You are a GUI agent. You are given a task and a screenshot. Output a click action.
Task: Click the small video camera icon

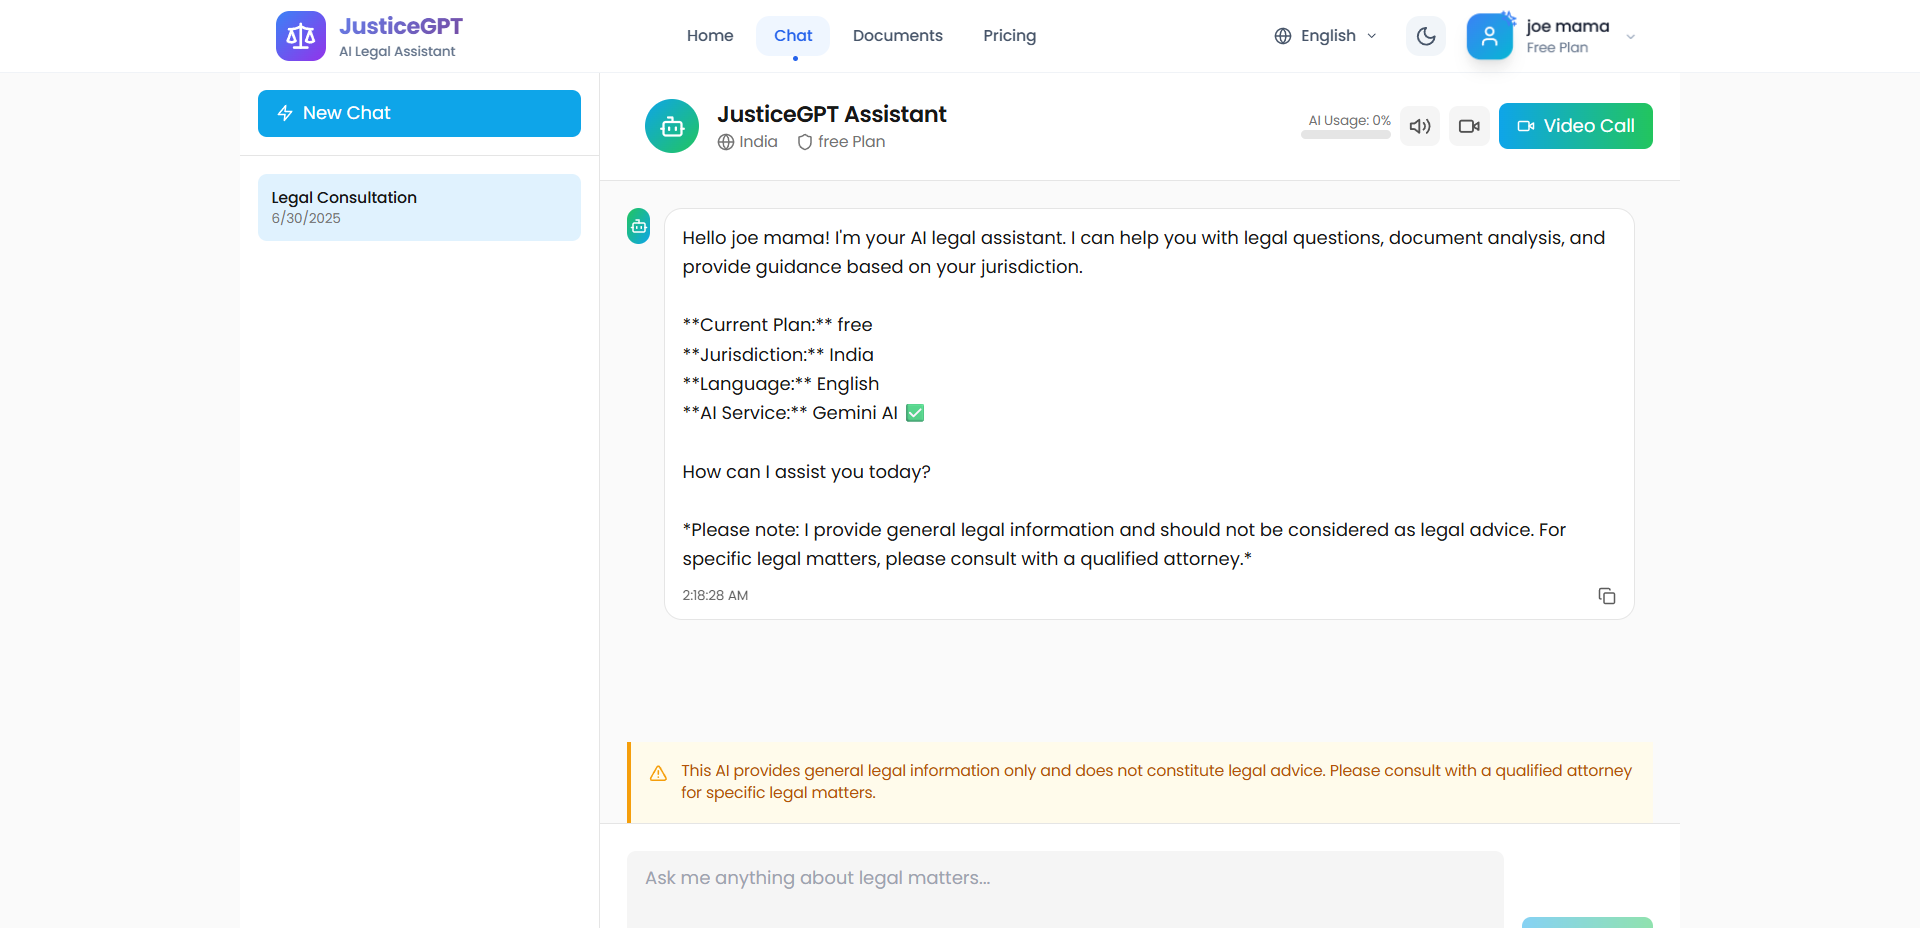(x=1469, y=126)
